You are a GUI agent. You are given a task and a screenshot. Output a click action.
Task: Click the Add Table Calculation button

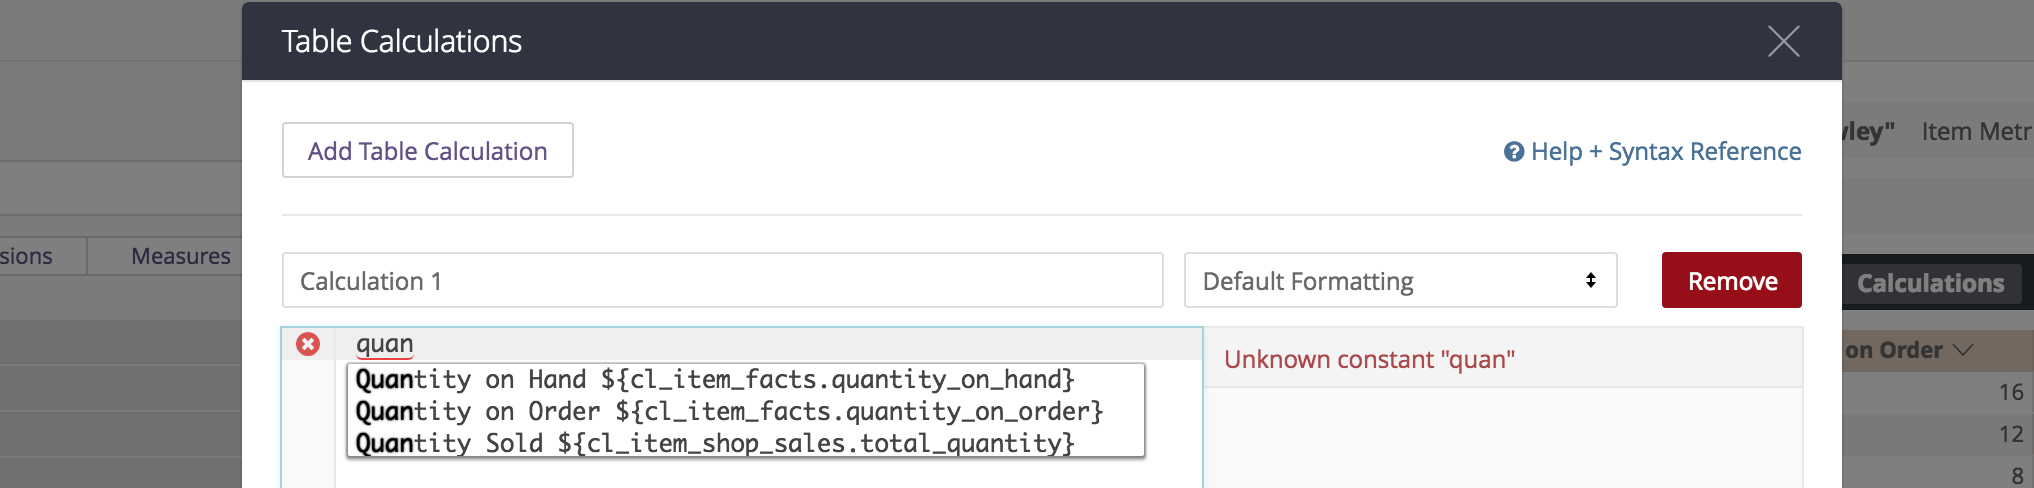click(x=427, y=150)
